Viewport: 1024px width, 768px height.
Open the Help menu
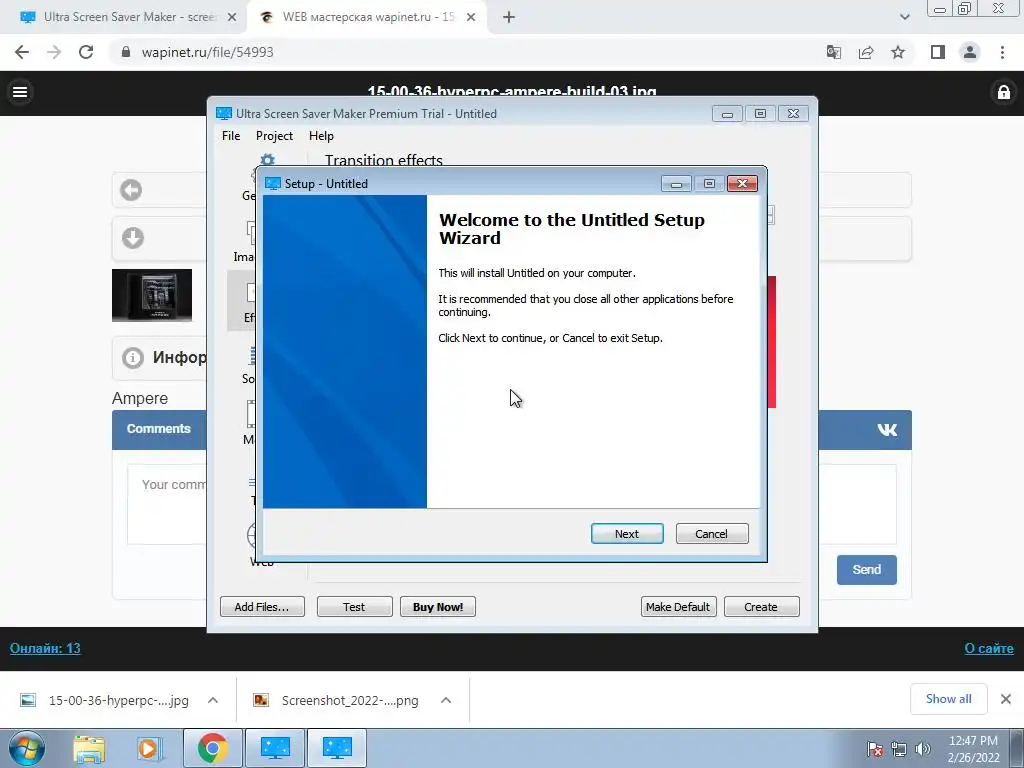click(x=321, y=136)
